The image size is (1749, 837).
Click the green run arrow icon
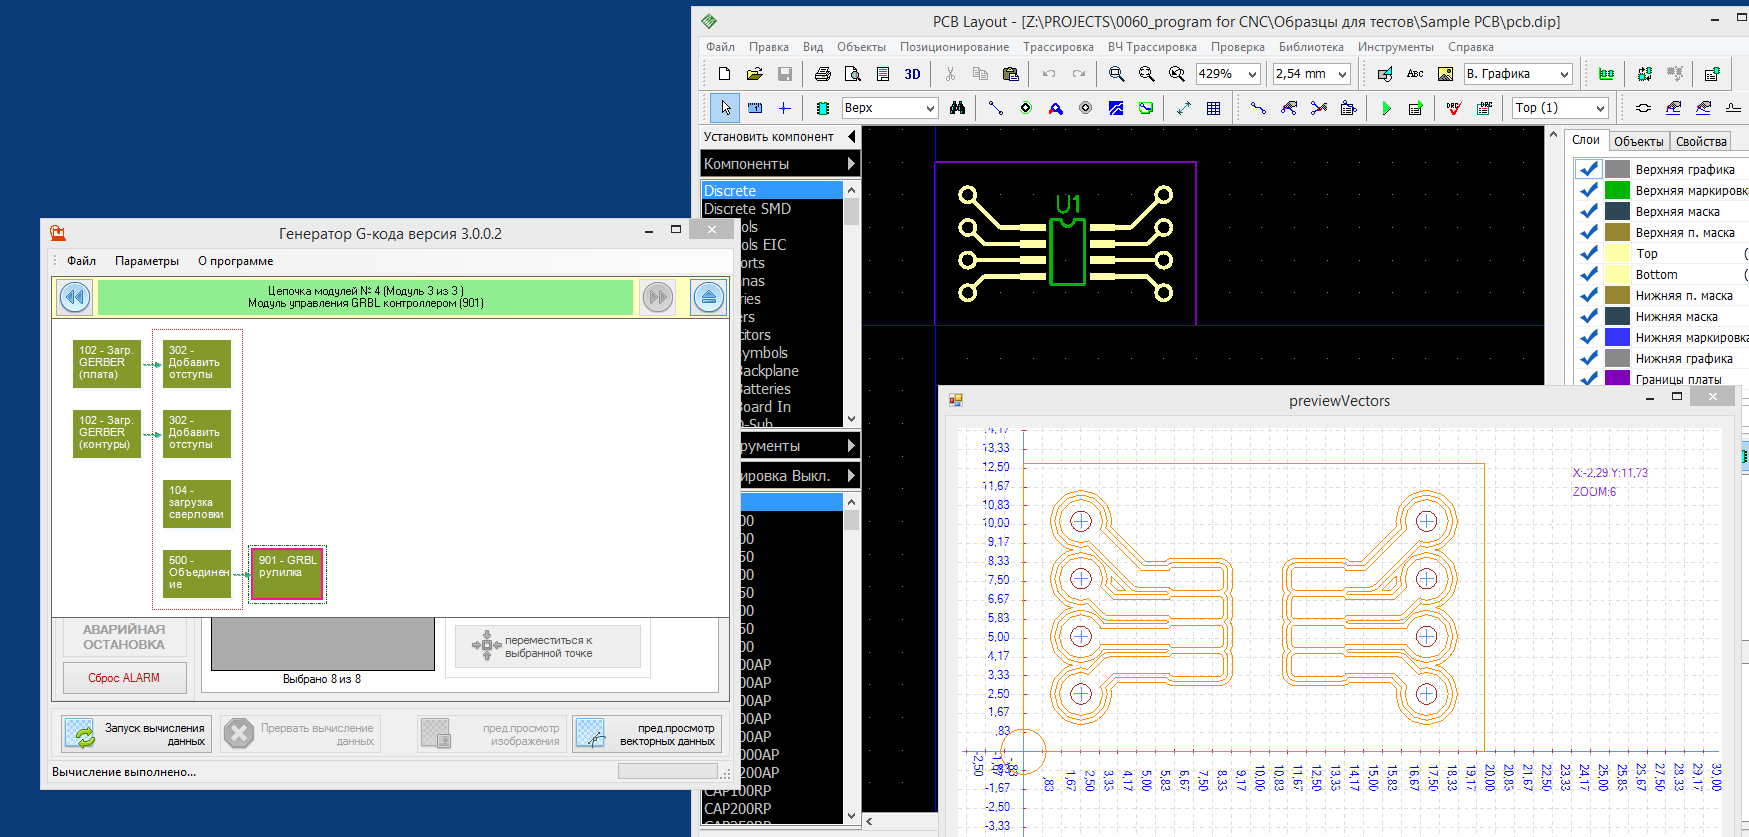click(1386, 108)
